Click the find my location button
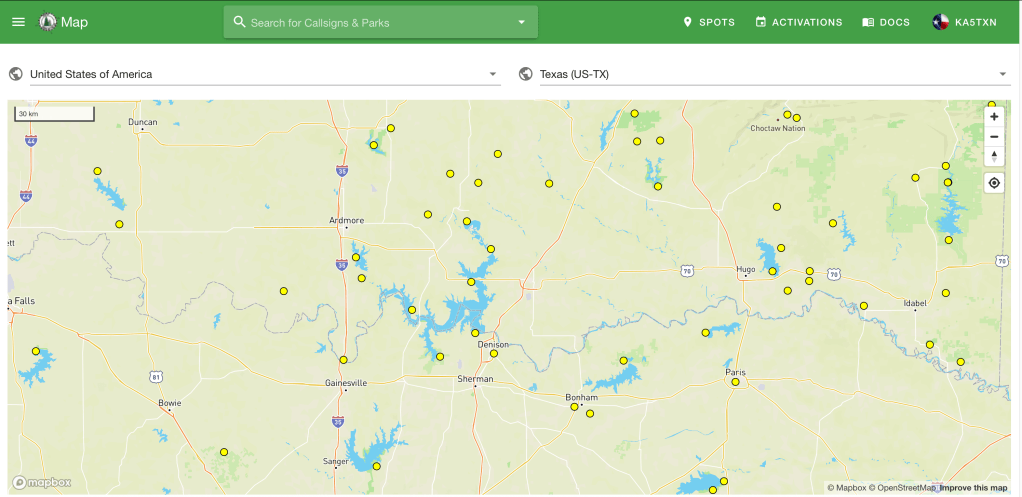Image resolution: width=1022 pixels, height=497 pixels. point(993,183)
